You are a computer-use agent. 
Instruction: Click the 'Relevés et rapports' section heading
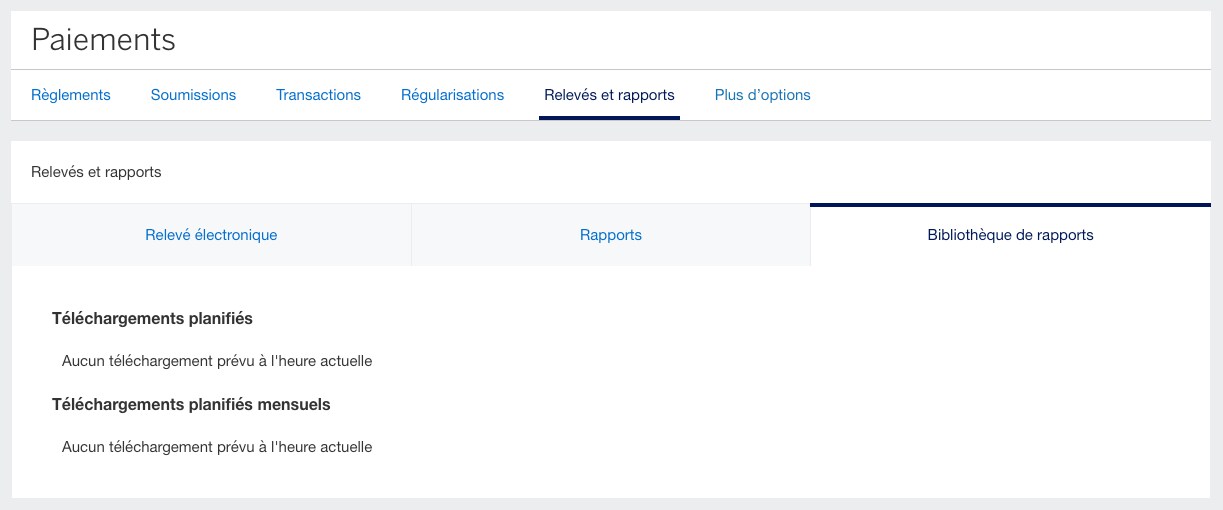tap(96, 172)
